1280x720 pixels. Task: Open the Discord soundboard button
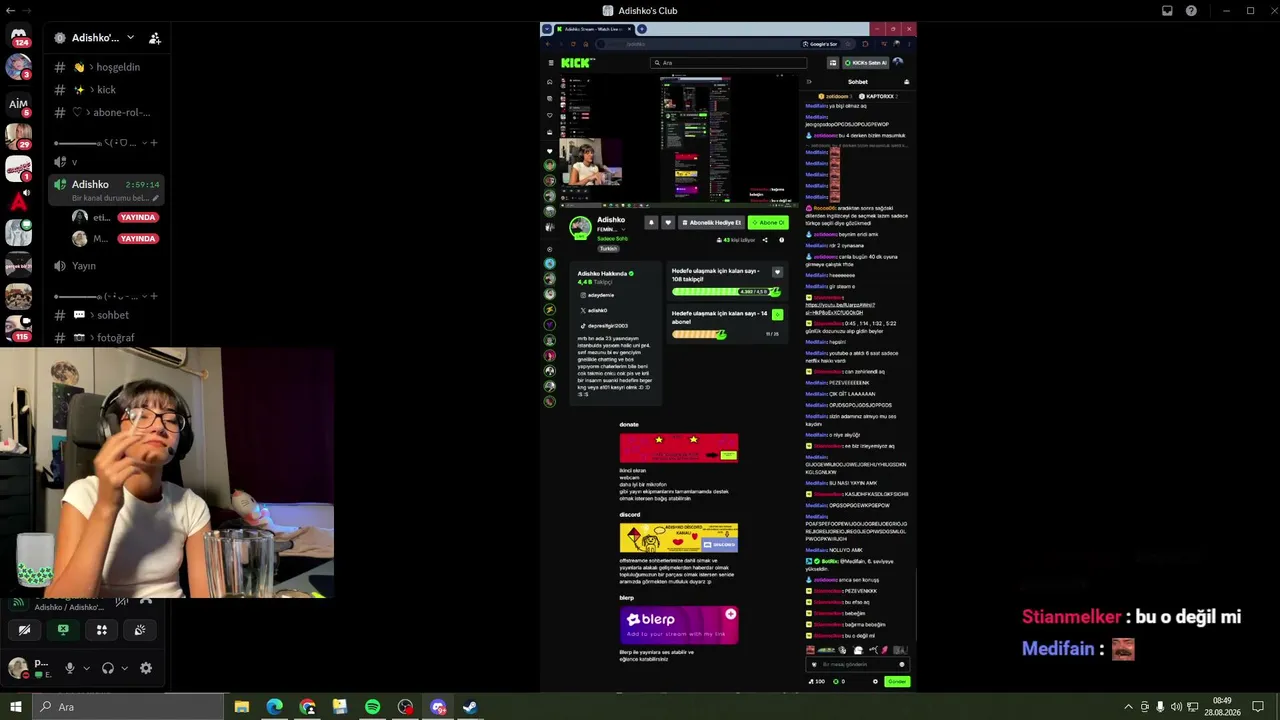[140, 630]
